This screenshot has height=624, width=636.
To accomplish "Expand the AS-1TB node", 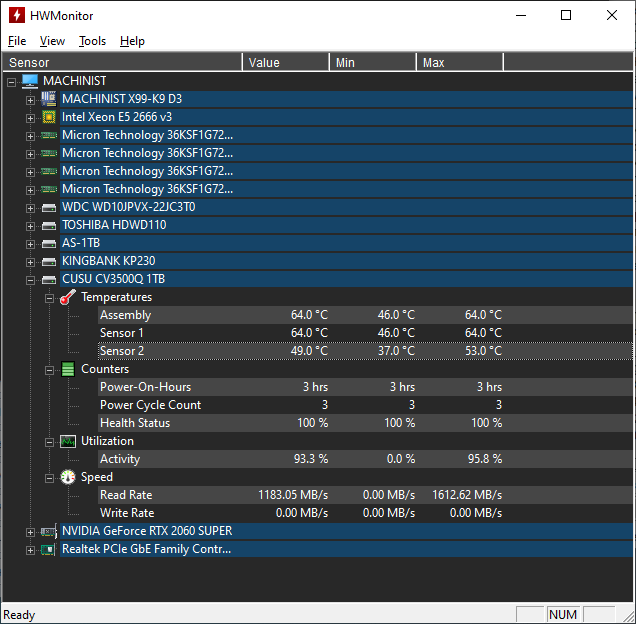I will (x=30, y=244).
